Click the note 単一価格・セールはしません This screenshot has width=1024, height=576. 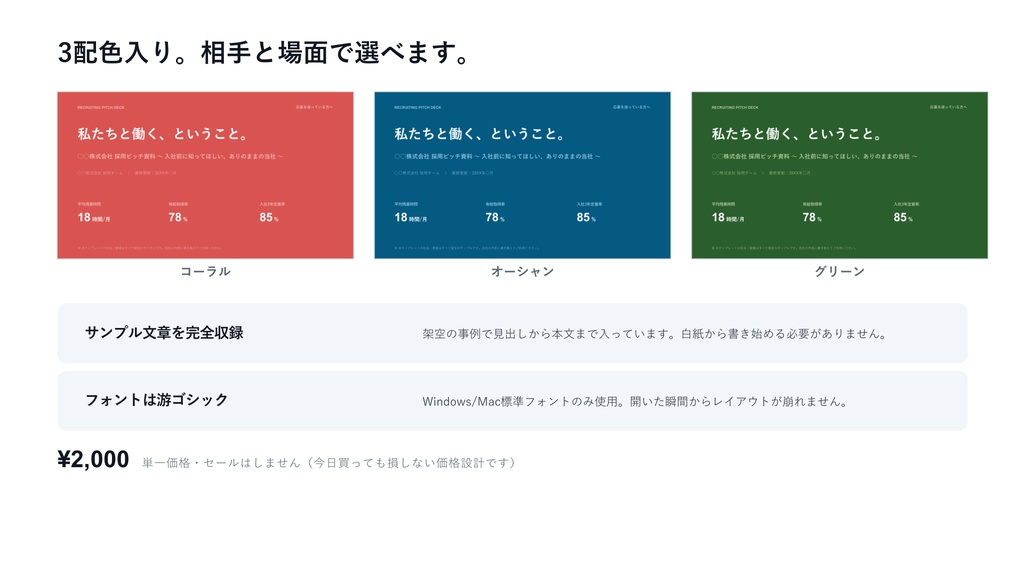[x=329, y=462]
